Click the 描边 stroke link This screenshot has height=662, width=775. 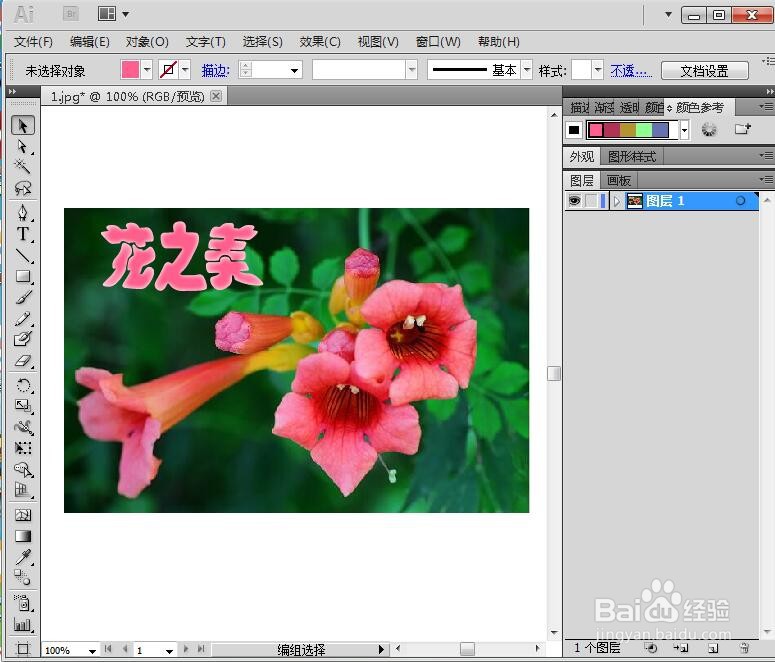pos(215,71)
